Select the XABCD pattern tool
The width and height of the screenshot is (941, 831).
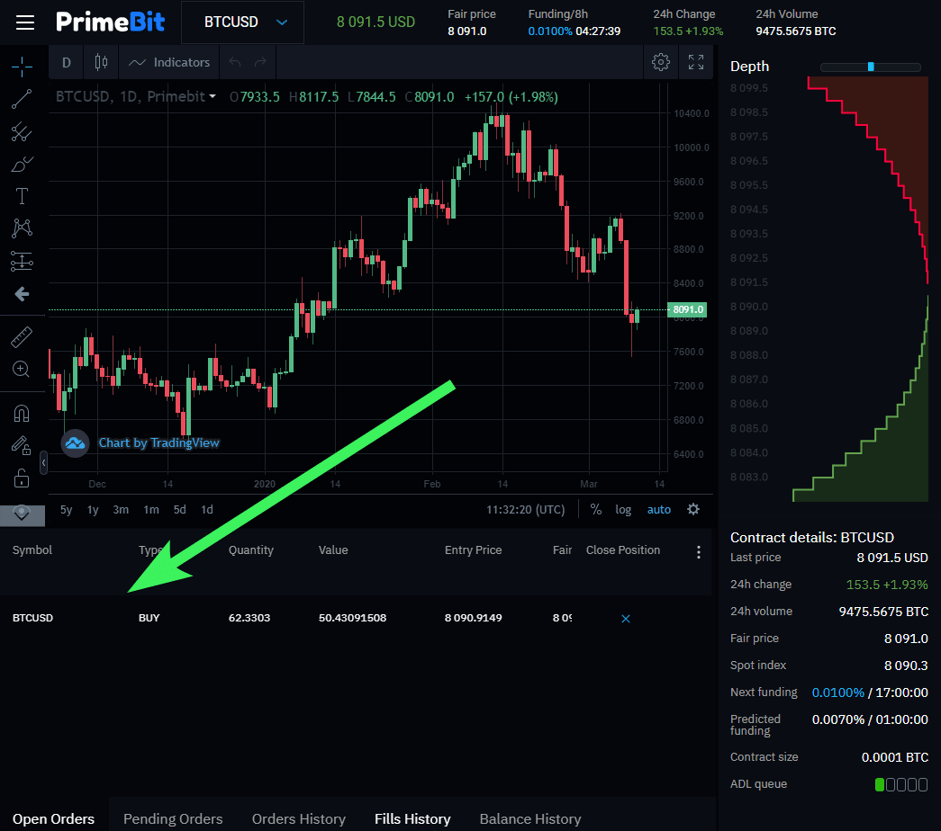[x=22, y=228]
